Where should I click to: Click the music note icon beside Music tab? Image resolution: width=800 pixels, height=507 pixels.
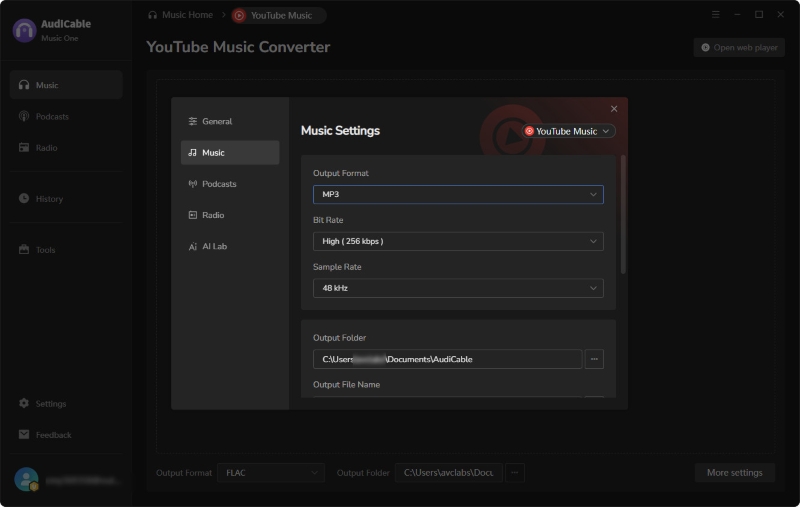(192, 153)
